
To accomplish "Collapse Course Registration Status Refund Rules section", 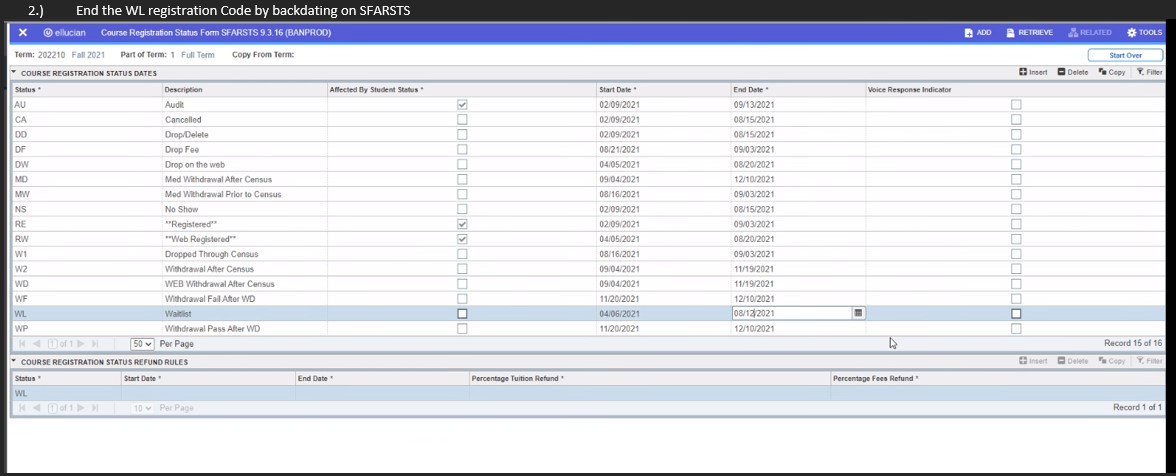I will (14, 361).
